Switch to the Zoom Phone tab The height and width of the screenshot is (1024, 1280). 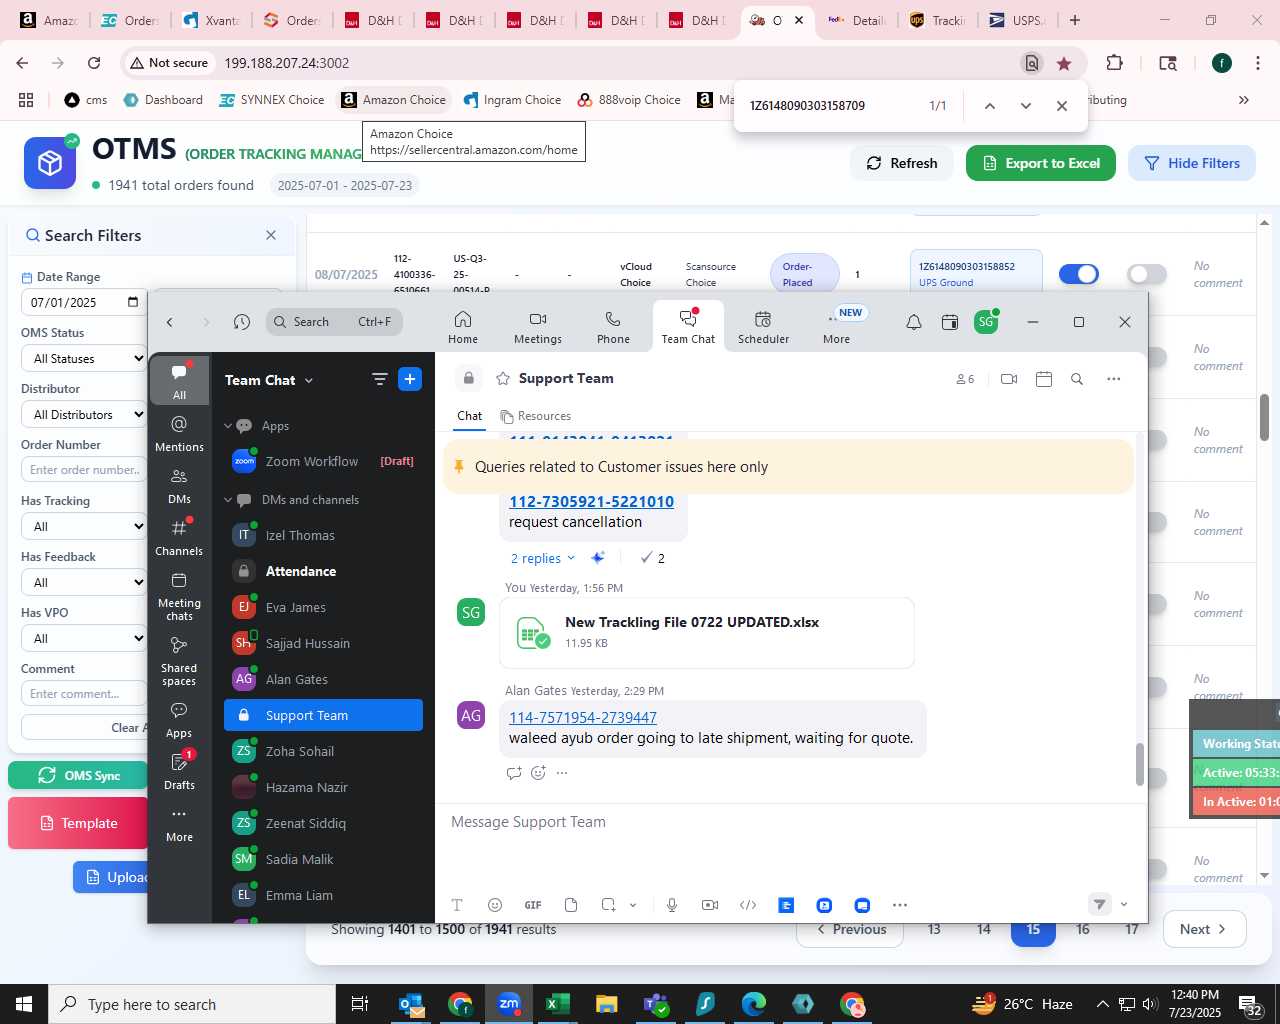(x=613, y=327)
